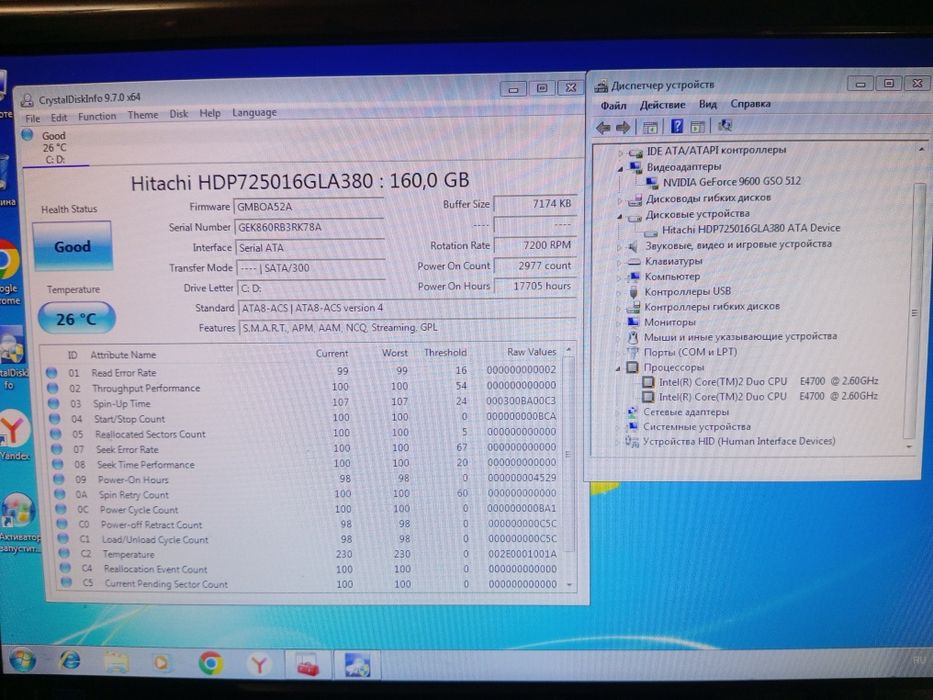The height and width of the screenshot is (700, 933).
Task: Select the Current Pending Sector Count row
Action: 309,584
